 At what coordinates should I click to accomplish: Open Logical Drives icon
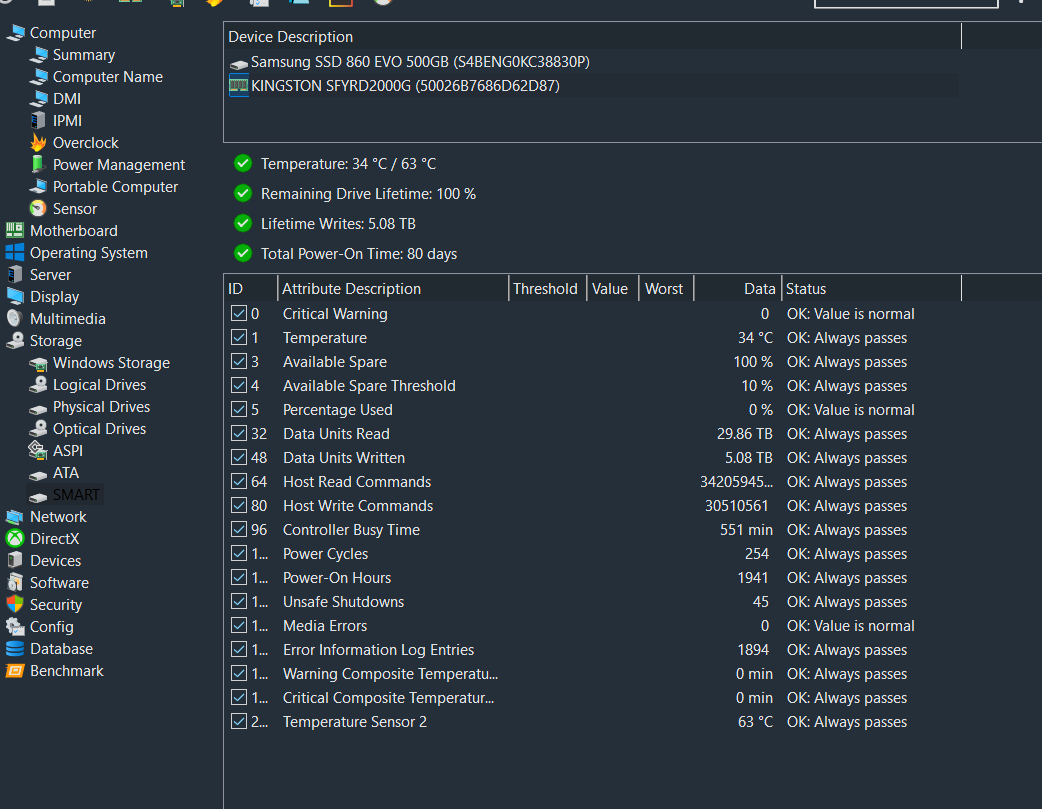[x=39, y=384]
